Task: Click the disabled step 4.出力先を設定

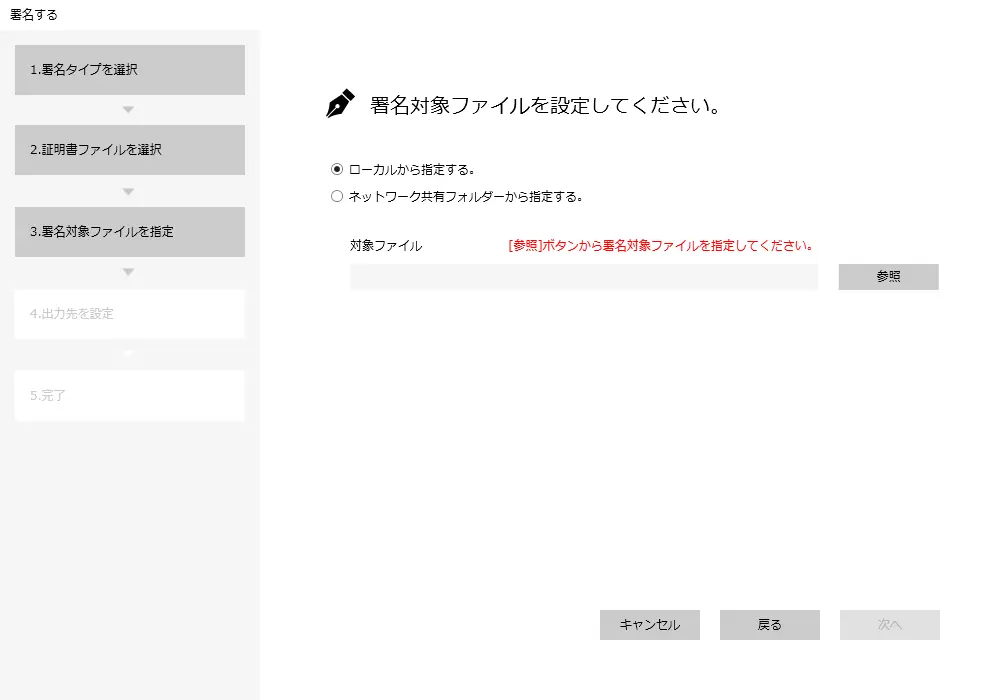Action: (x=129, y=314)
